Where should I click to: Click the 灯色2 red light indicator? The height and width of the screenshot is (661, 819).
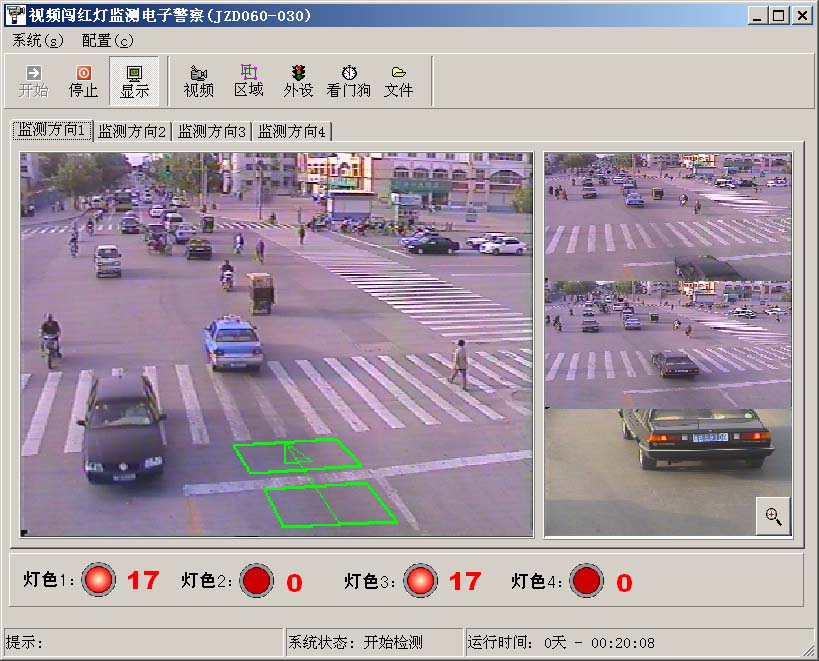[256, 580]
